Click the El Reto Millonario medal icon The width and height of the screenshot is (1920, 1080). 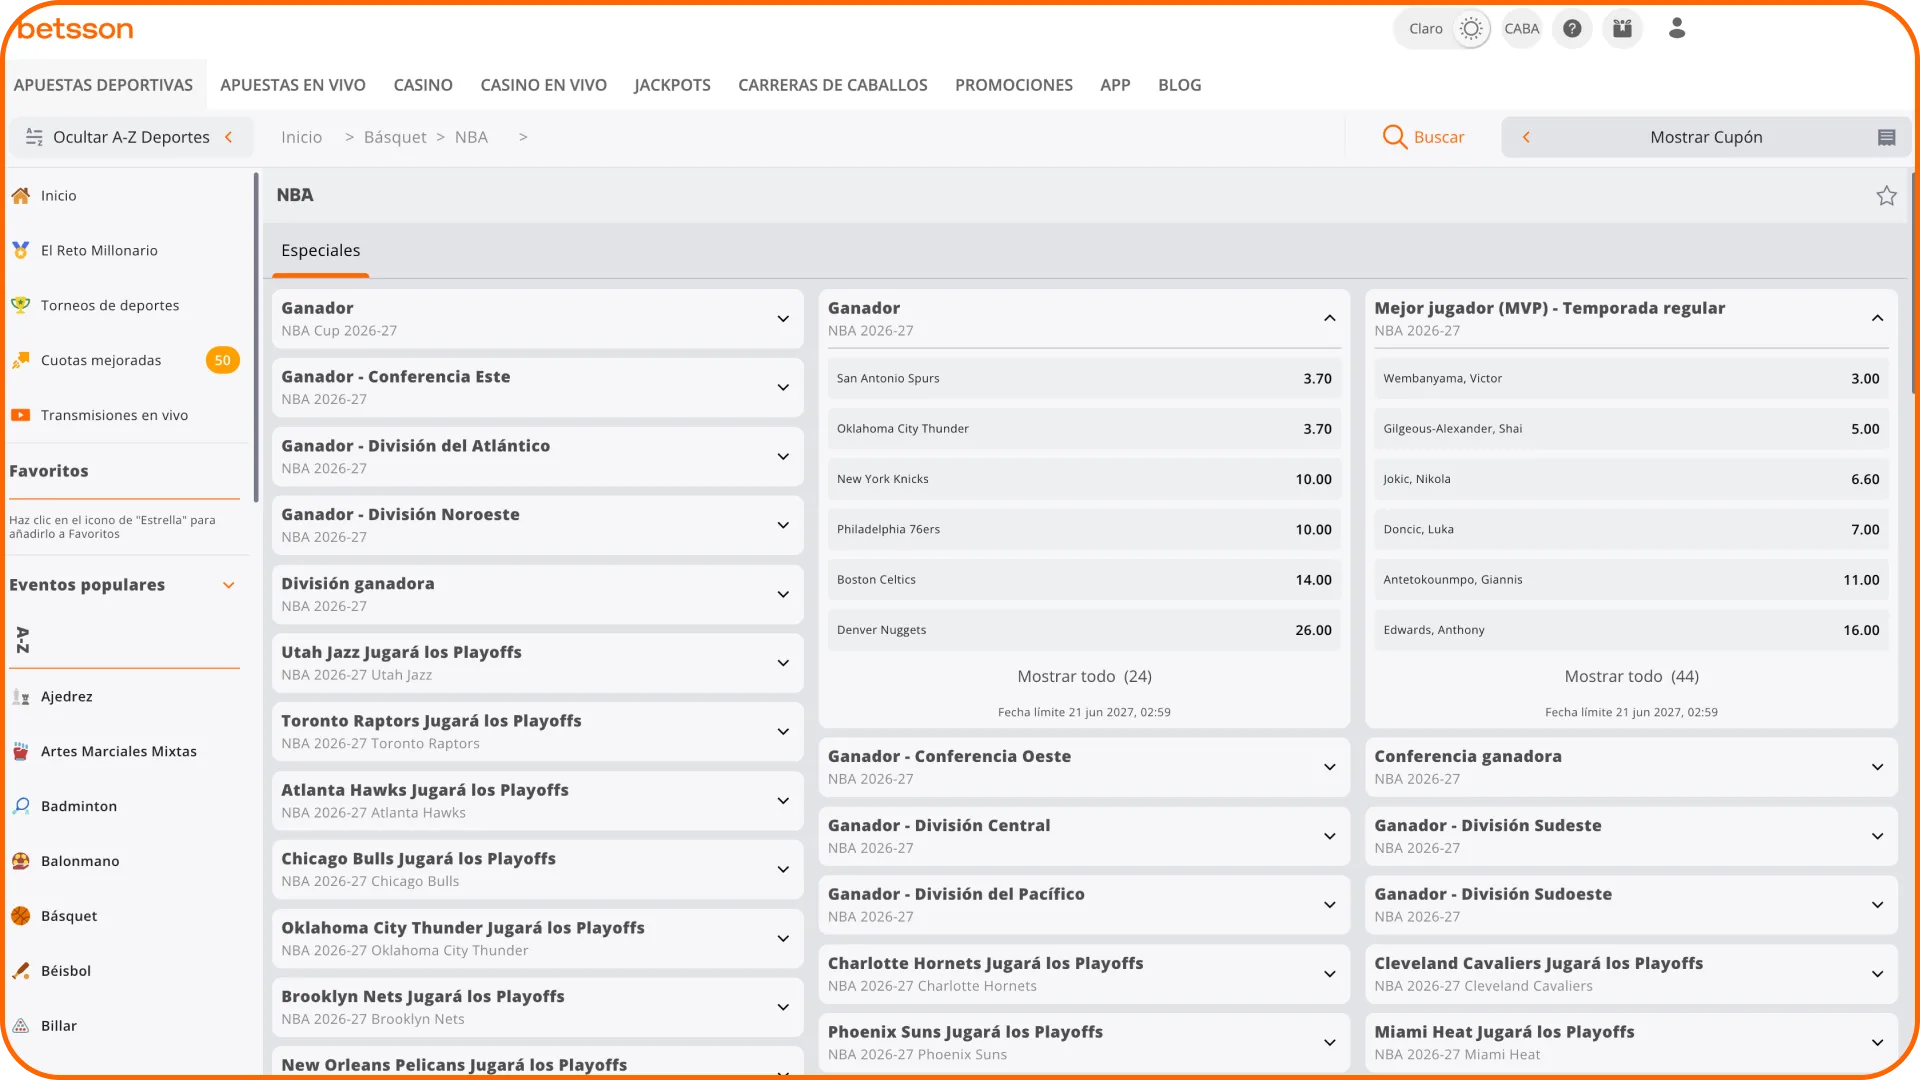pyautogui.click(x=20, y=251)
